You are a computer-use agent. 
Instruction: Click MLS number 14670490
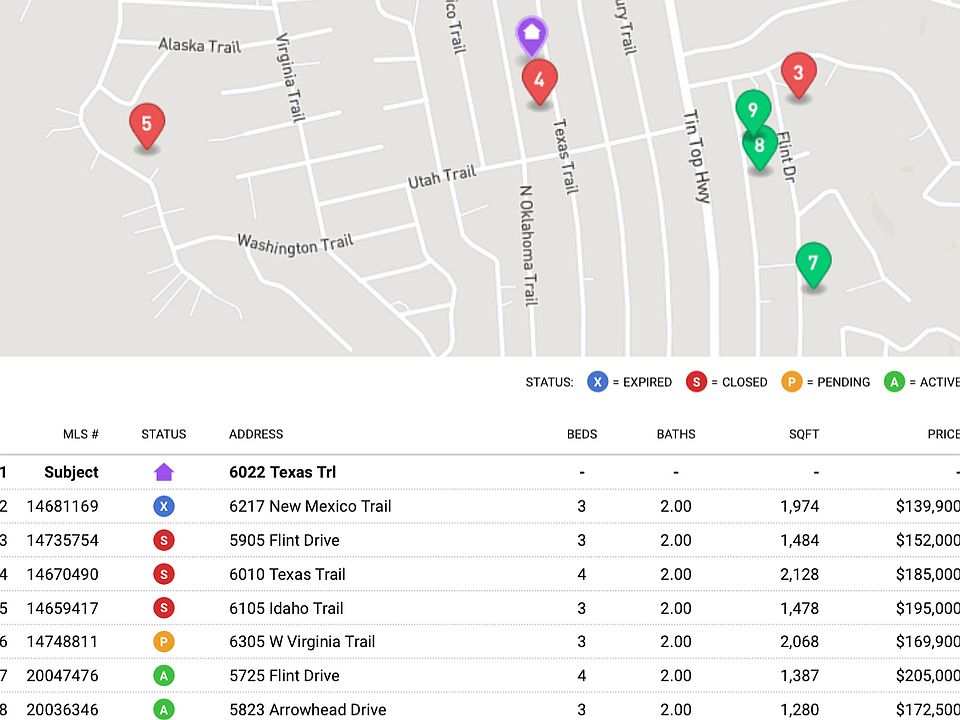[62, 574]
